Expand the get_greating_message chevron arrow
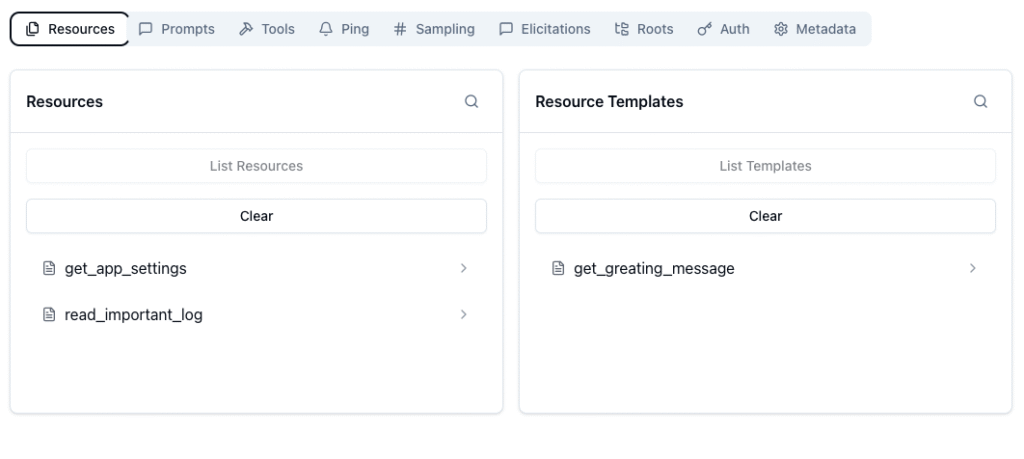The image size is (1024, 459). tap(972, 269)
